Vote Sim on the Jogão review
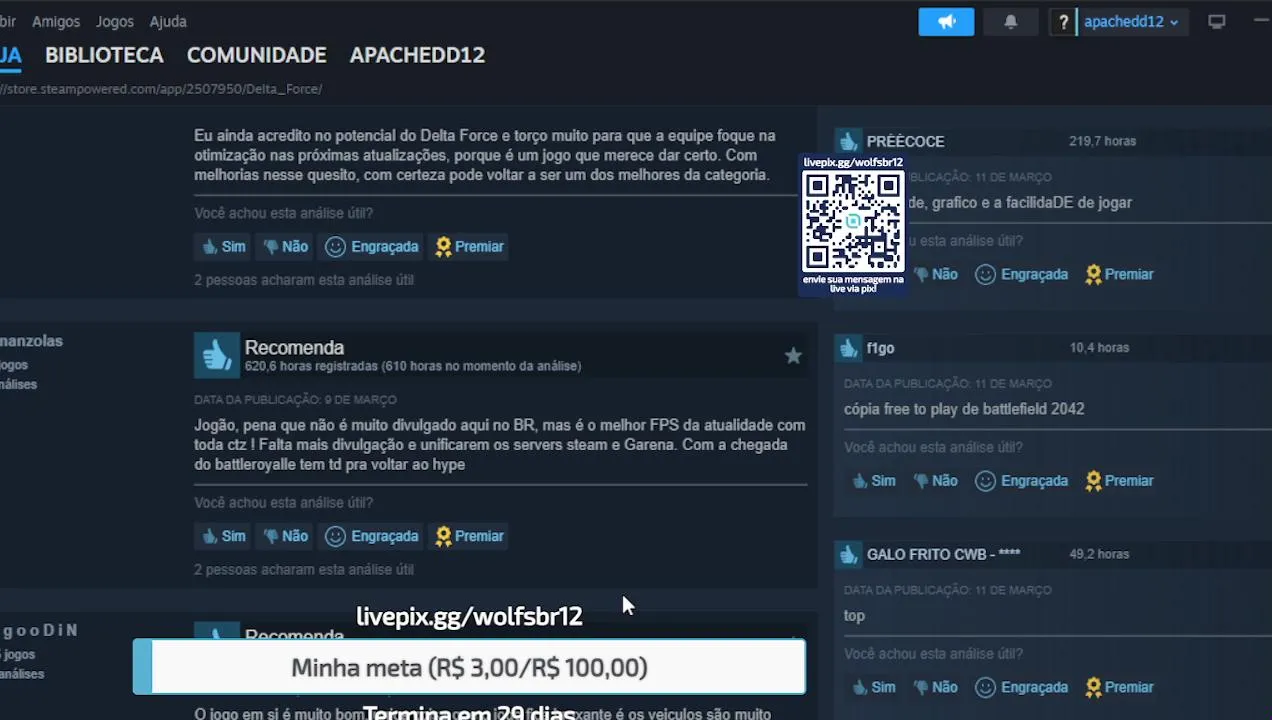1272x720 pixels. pyautogui.click(x=223, y=536)
